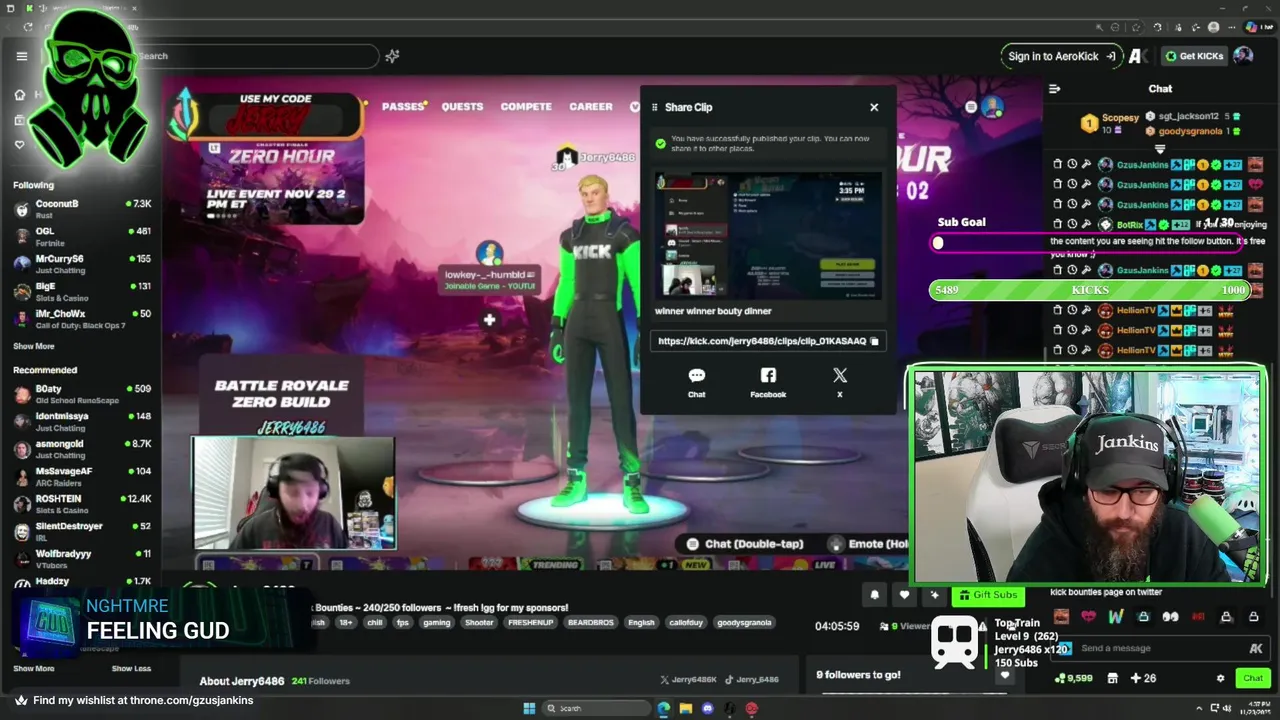Click the Fortnite menu icon beside the player avatar
Viewport: 1280px width, 720px height.
[971, 106]
